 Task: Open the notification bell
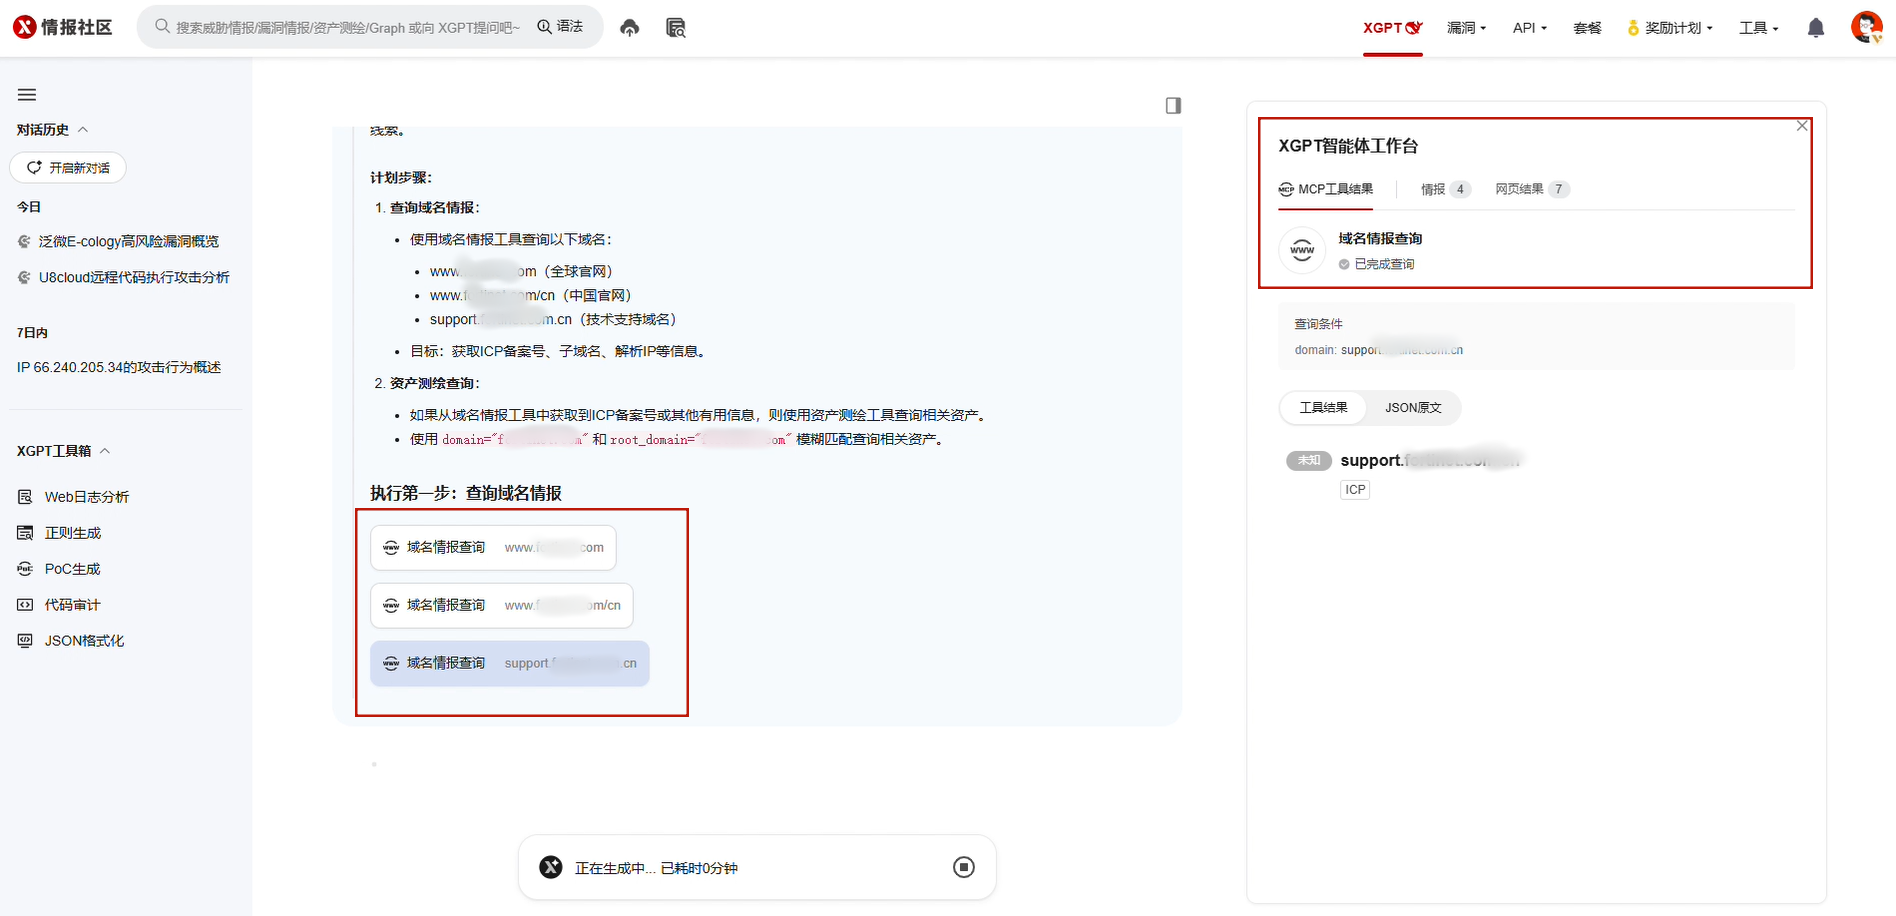click(x=1816, y=28)
